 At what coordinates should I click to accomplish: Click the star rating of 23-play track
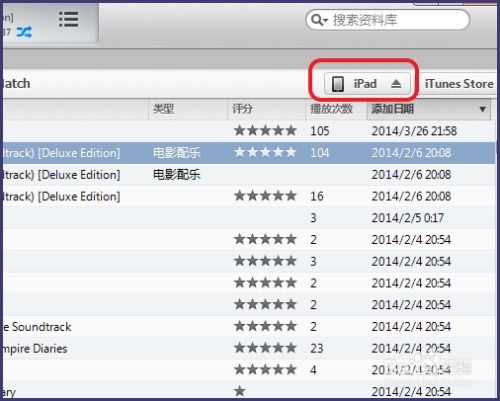[x=265, y=348]
